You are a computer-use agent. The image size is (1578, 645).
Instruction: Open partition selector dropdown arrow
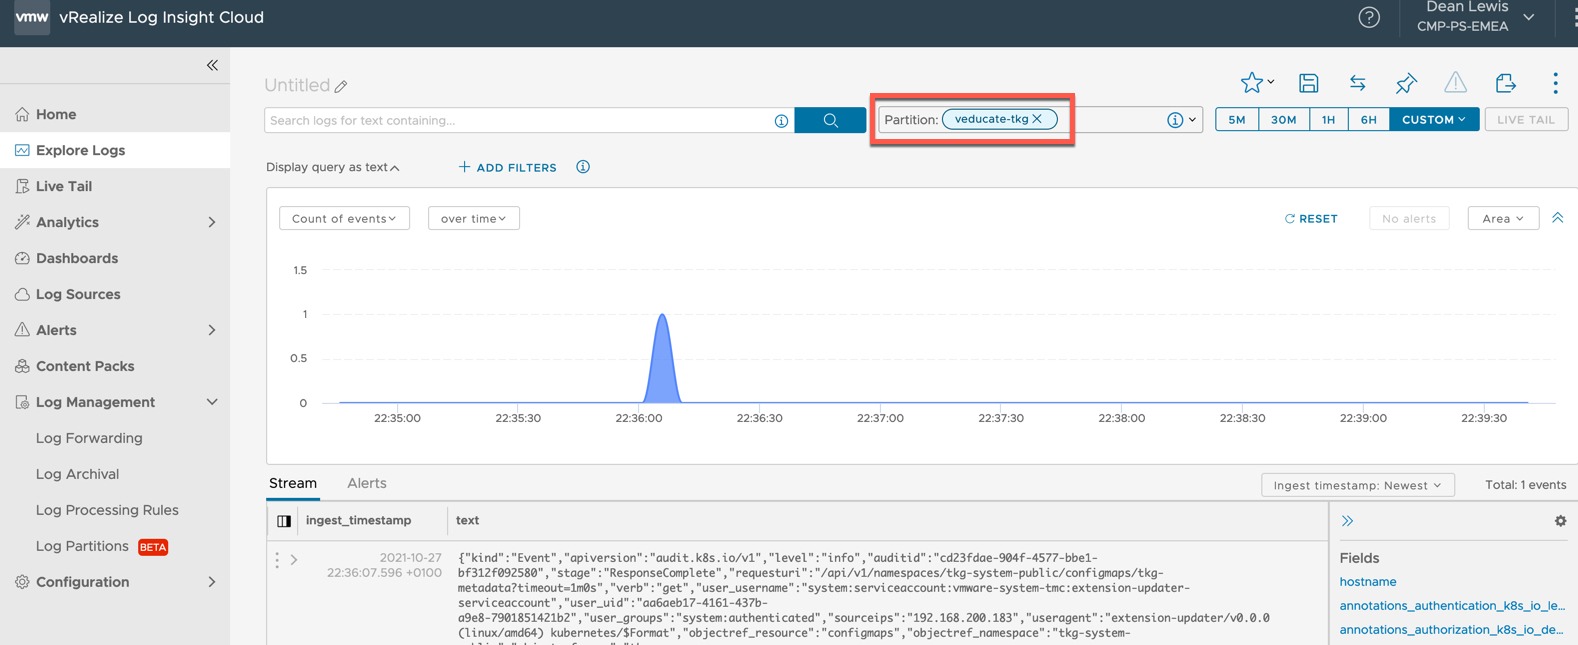1192,120
